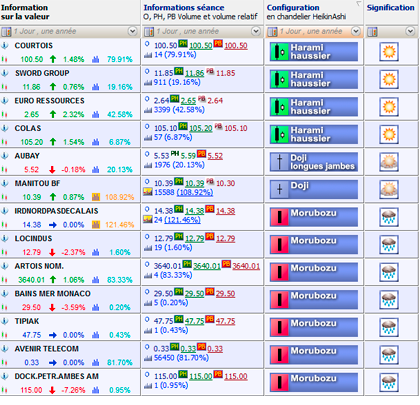Click the rain cloud icon in the ARTOIS NOM. row
This screenshot has height=405, width=420.
pyautogui.click(x=389, y=272)
